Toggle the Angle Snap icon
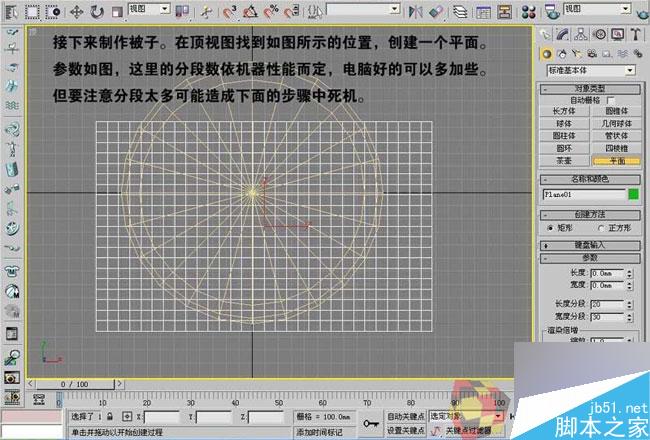650x440 pixels. 250,12
